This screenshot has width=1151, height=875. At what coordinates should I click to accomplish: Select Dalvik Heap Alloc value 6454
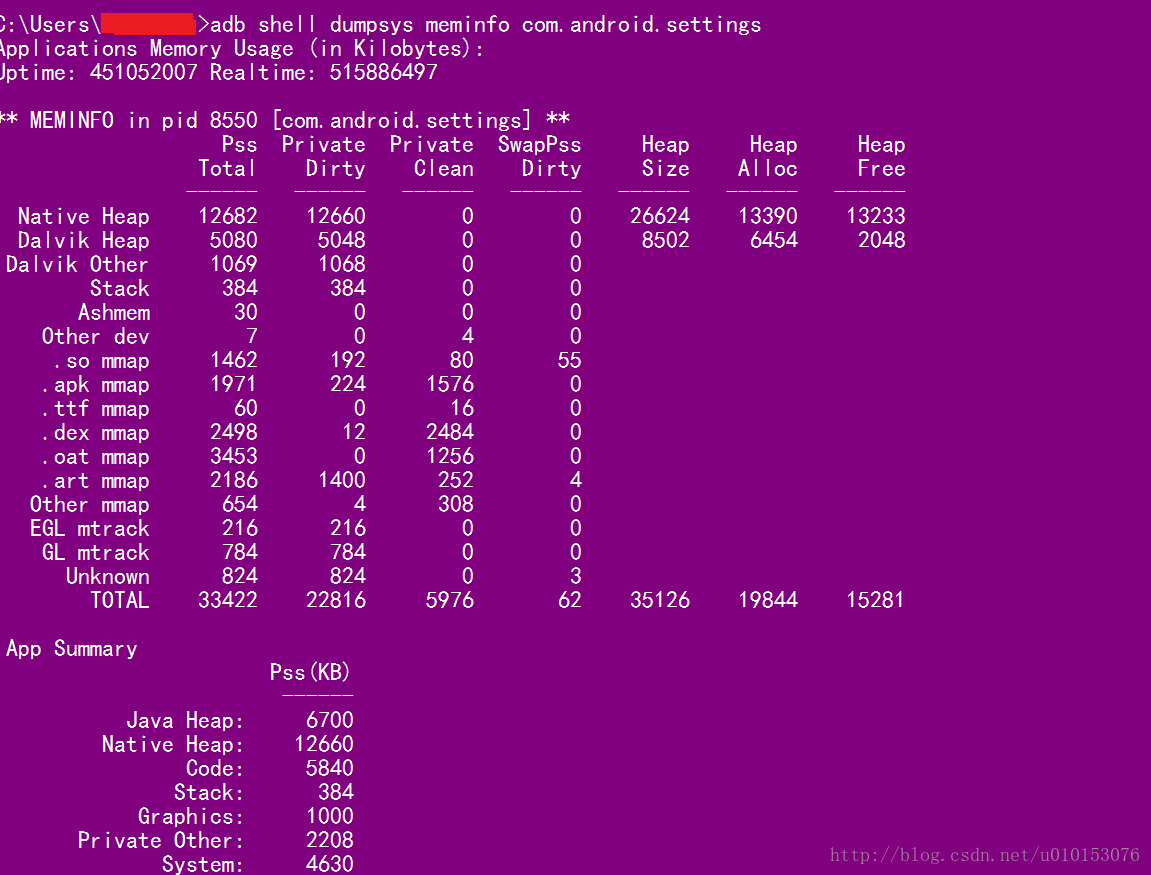pyautogui.click(x=774, y=240)
